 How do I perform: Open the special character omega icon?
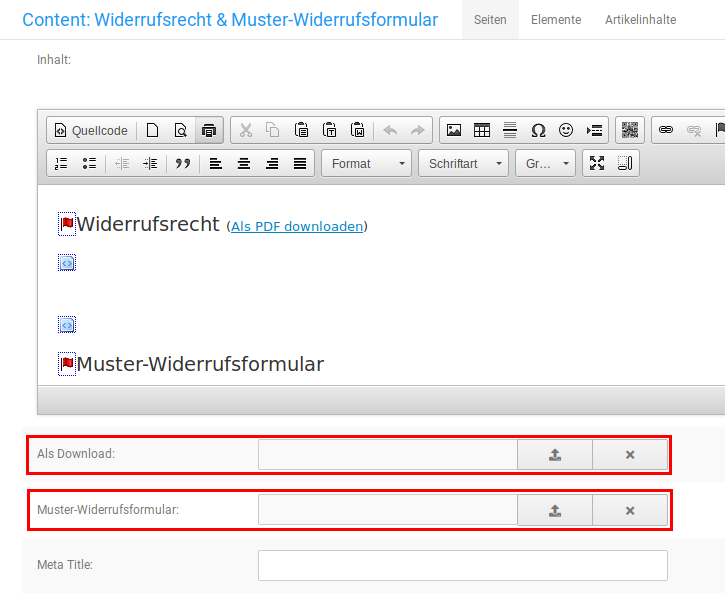tap(538, 130)
